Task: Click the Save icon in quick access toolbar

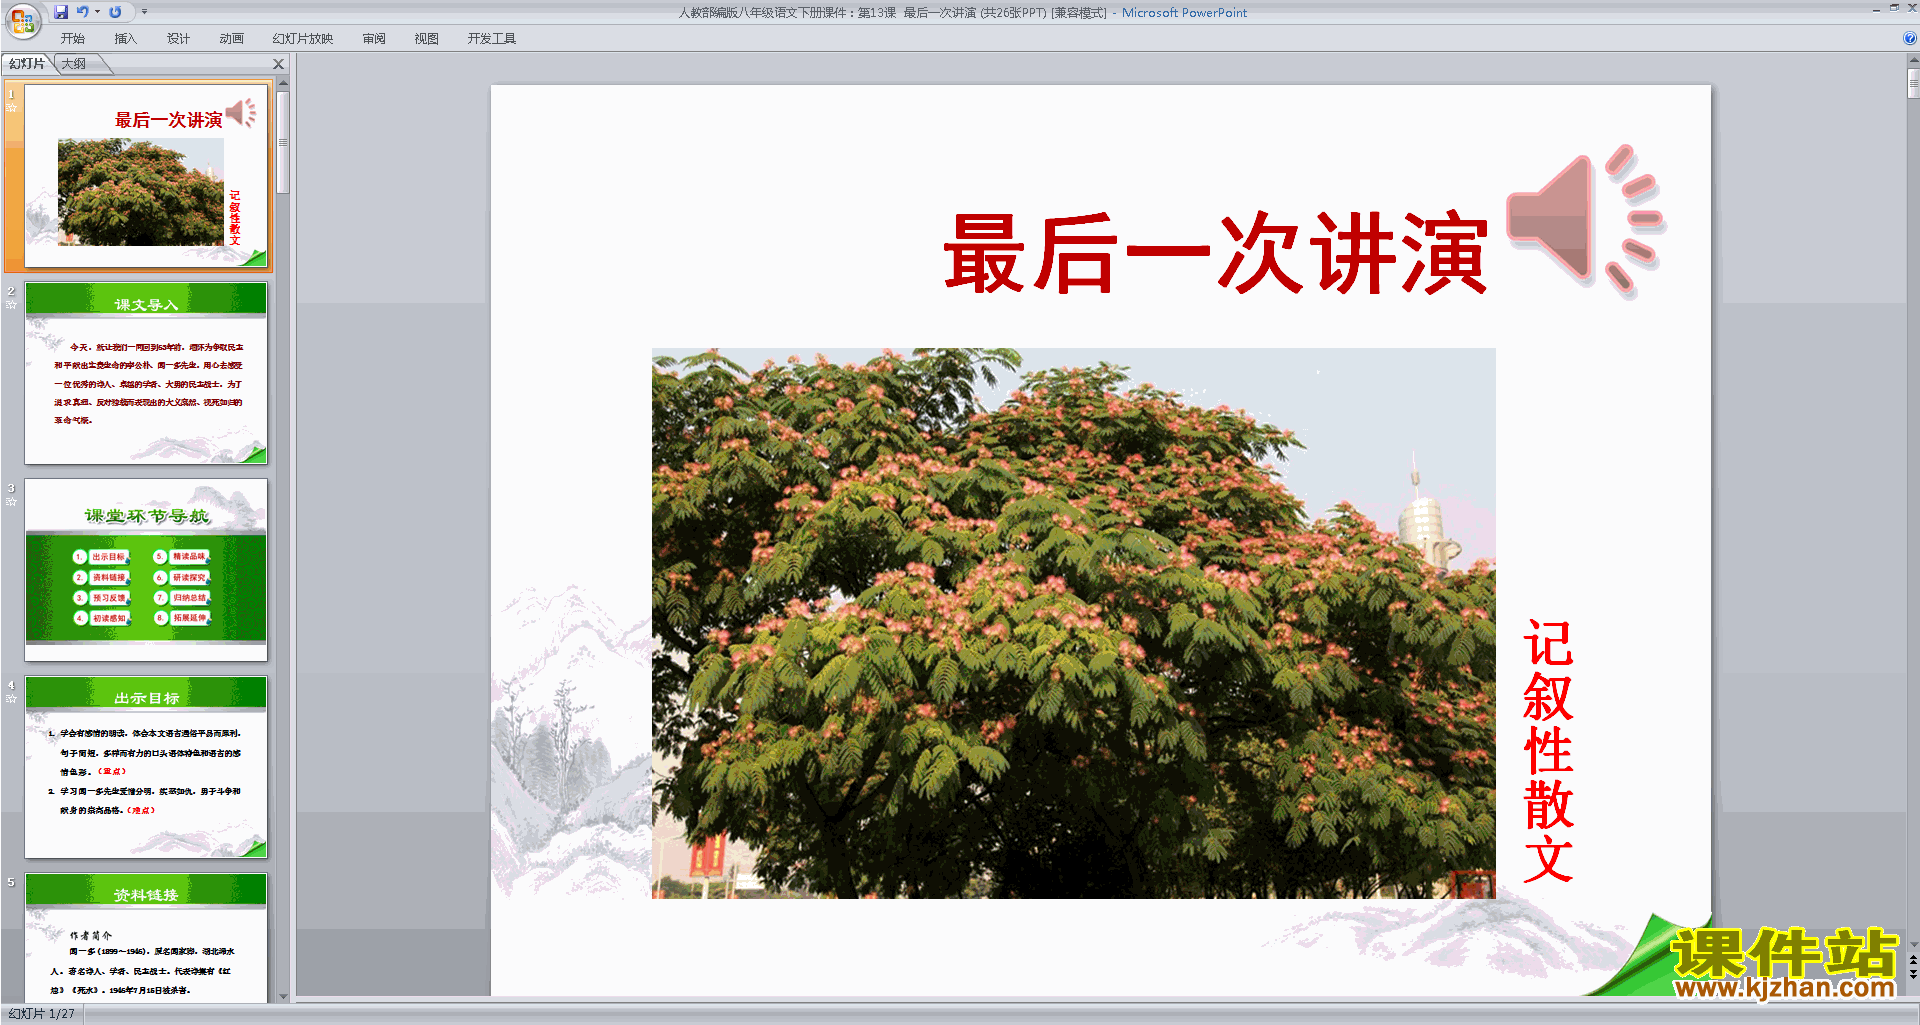Action: [x=61, y=12]
